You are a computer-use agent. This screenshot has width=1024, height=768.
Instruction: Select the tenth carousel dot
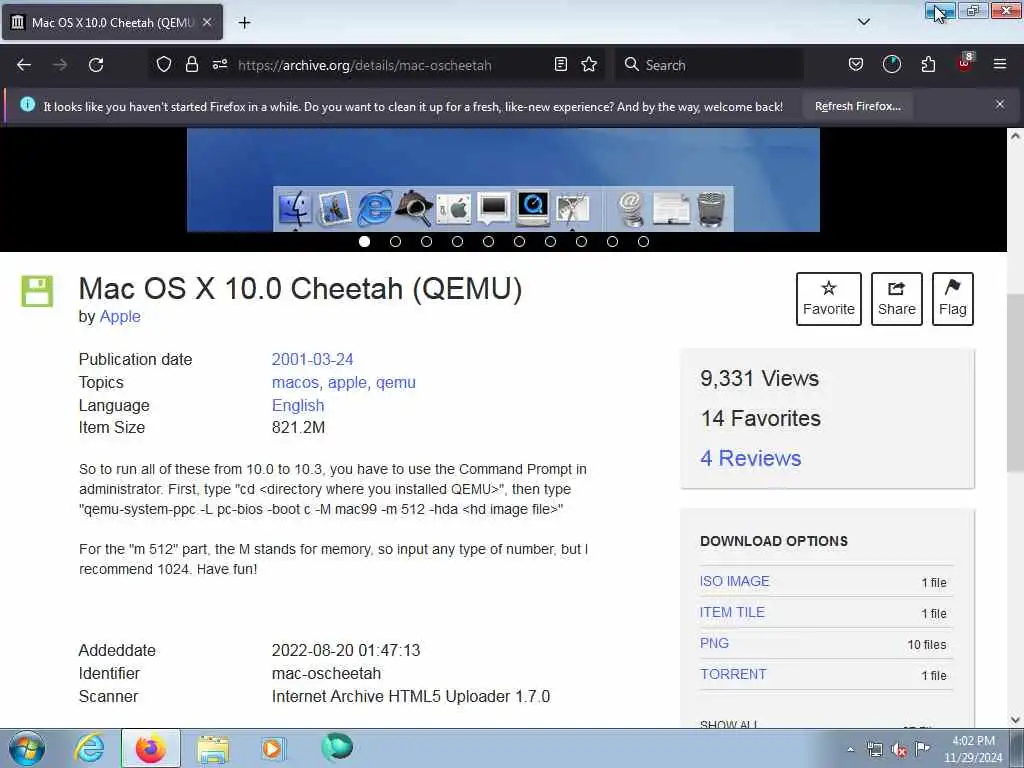coord(643,242)
